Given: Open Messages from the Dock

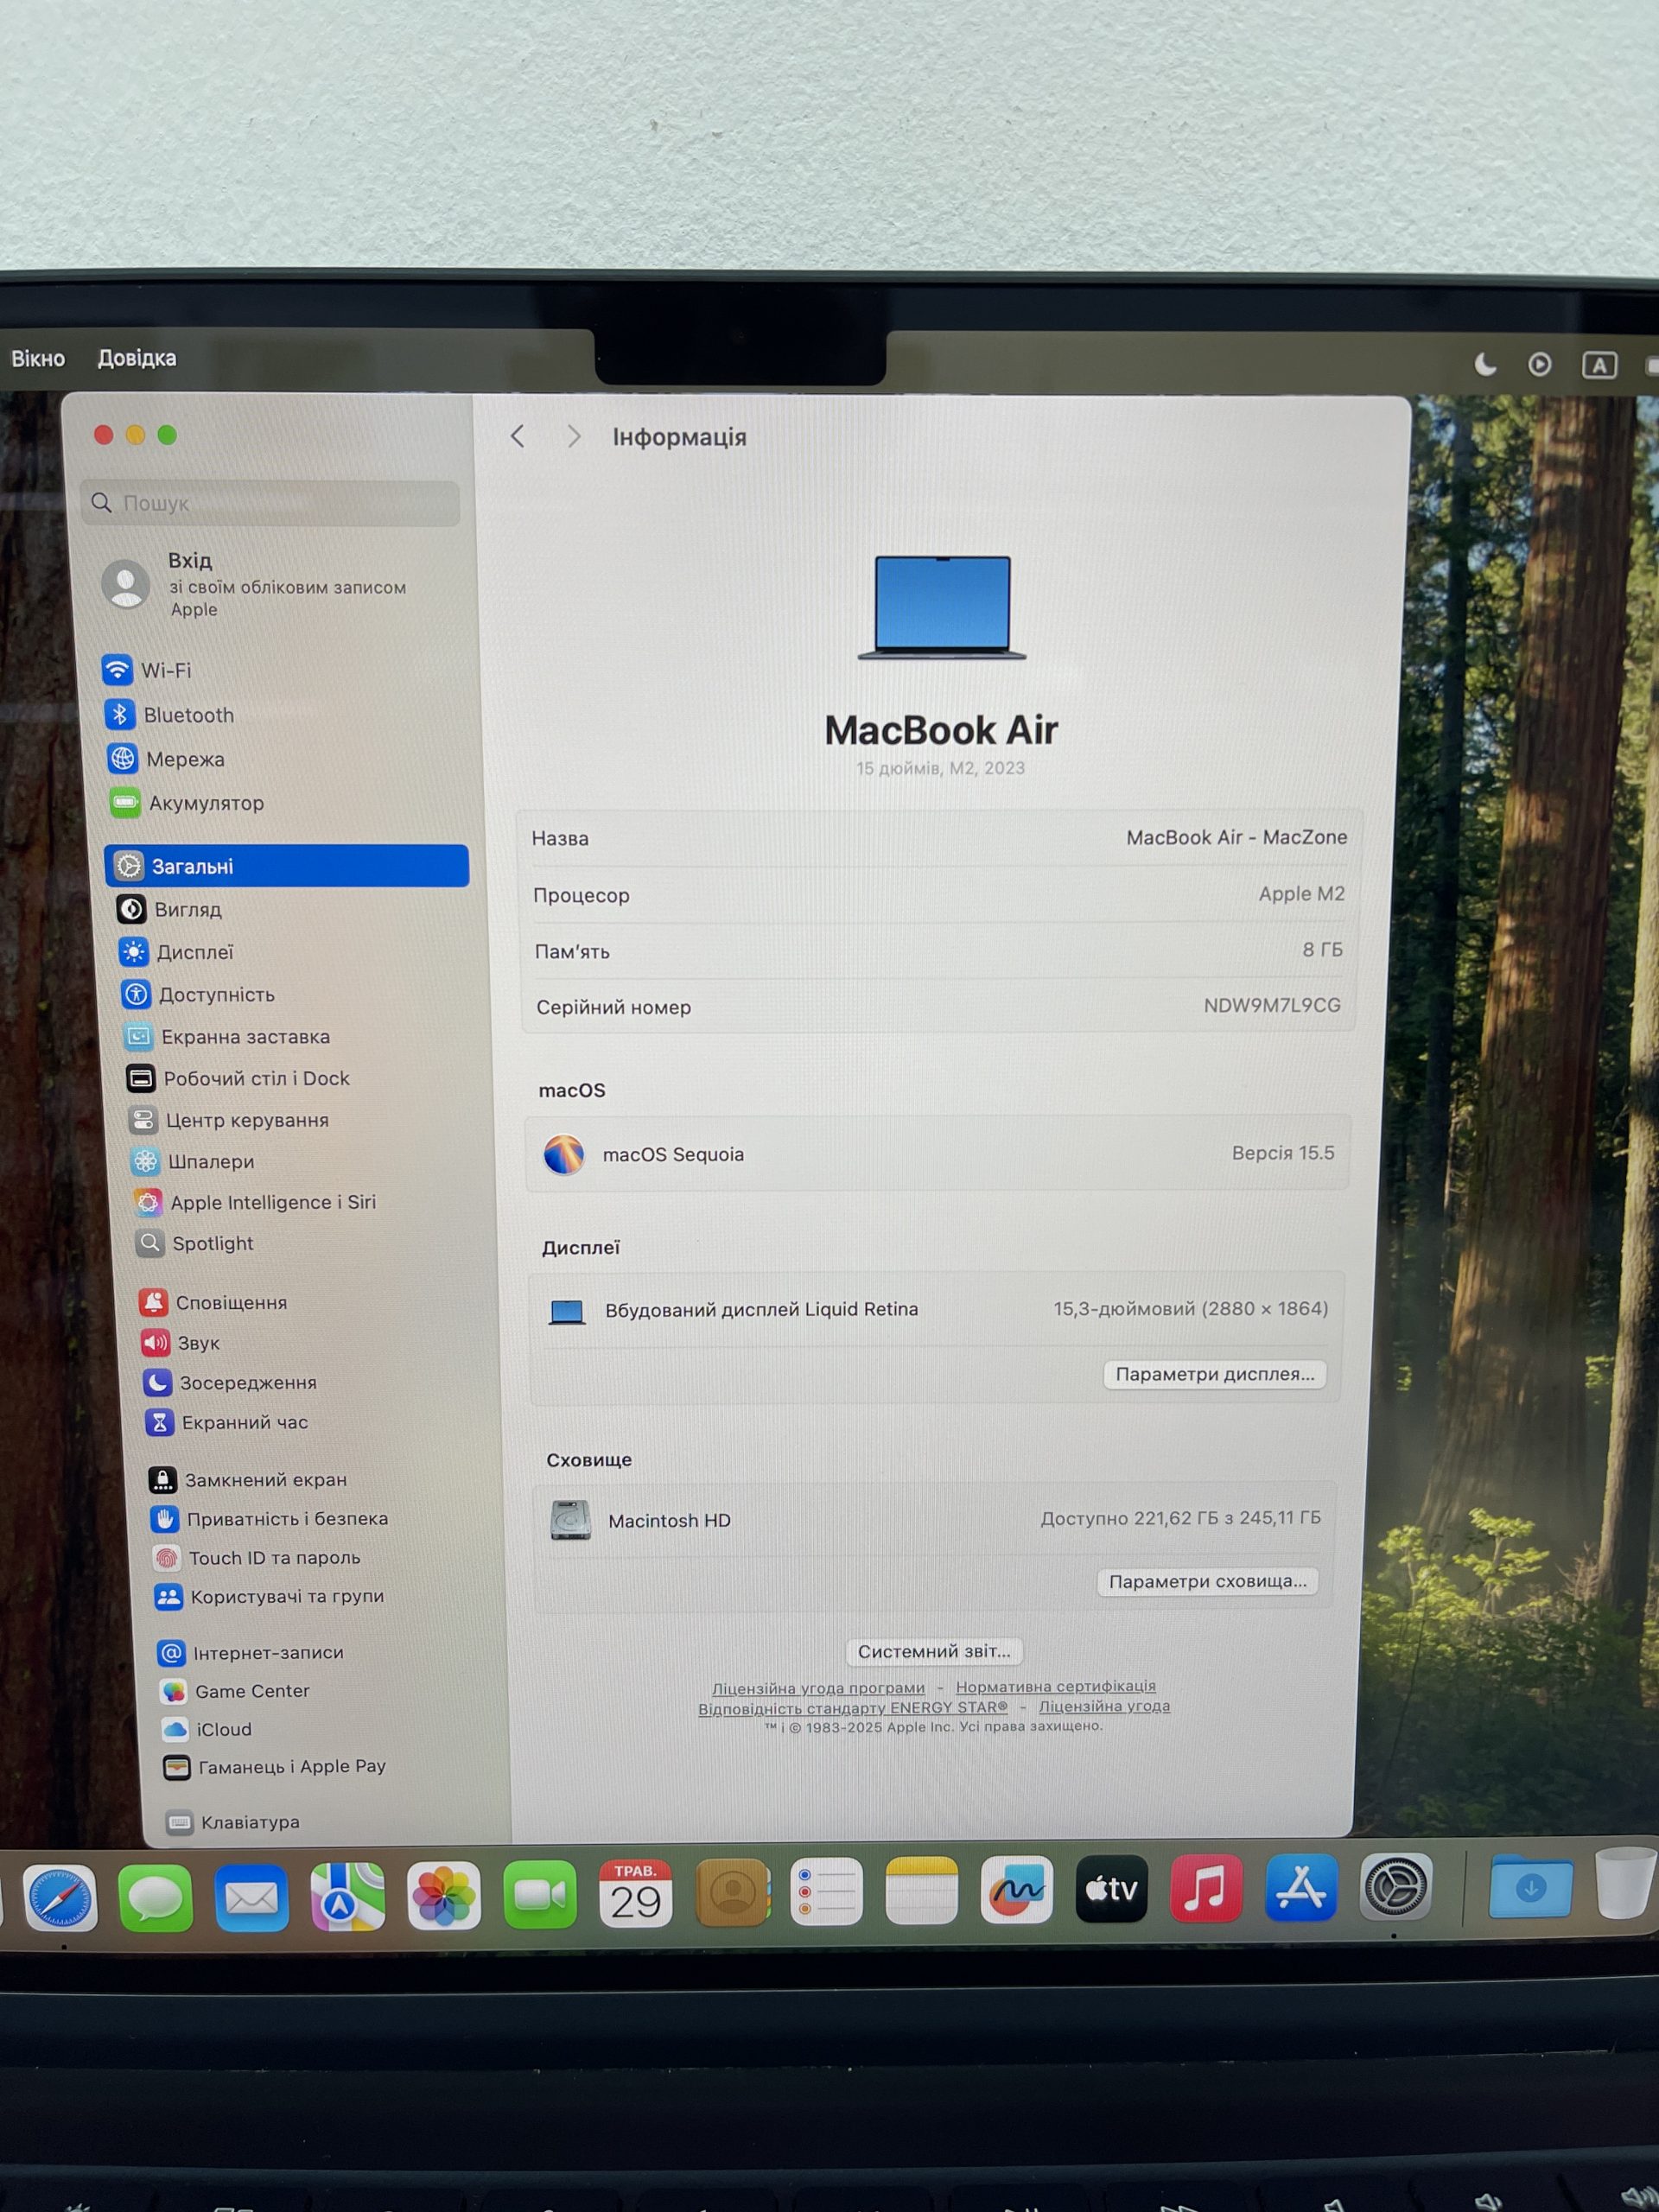Looking at the screenshot, I should coord(156,1897).
